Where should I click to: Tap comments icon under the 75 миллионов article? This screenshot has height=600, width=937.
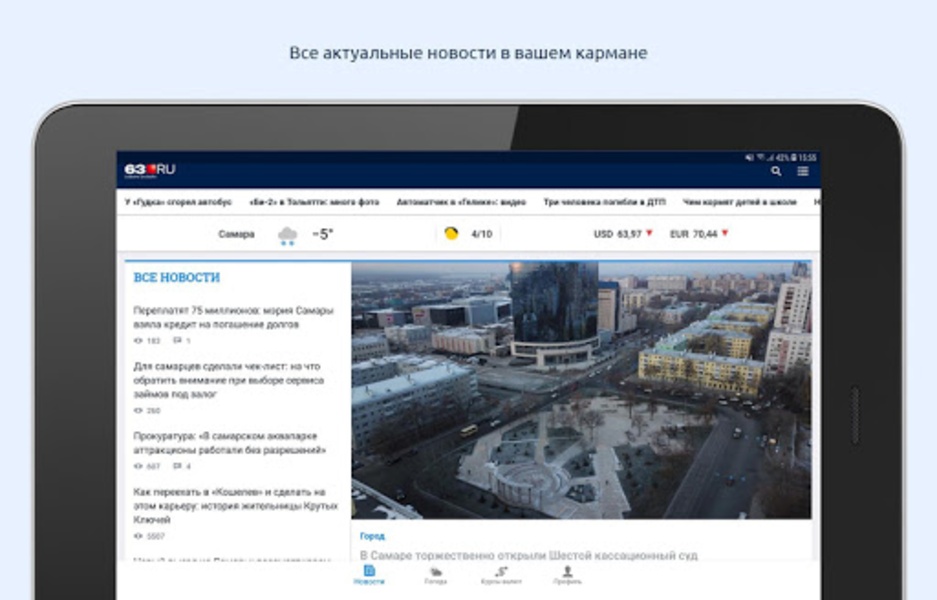pyautogui.click(x=177, y=341)
